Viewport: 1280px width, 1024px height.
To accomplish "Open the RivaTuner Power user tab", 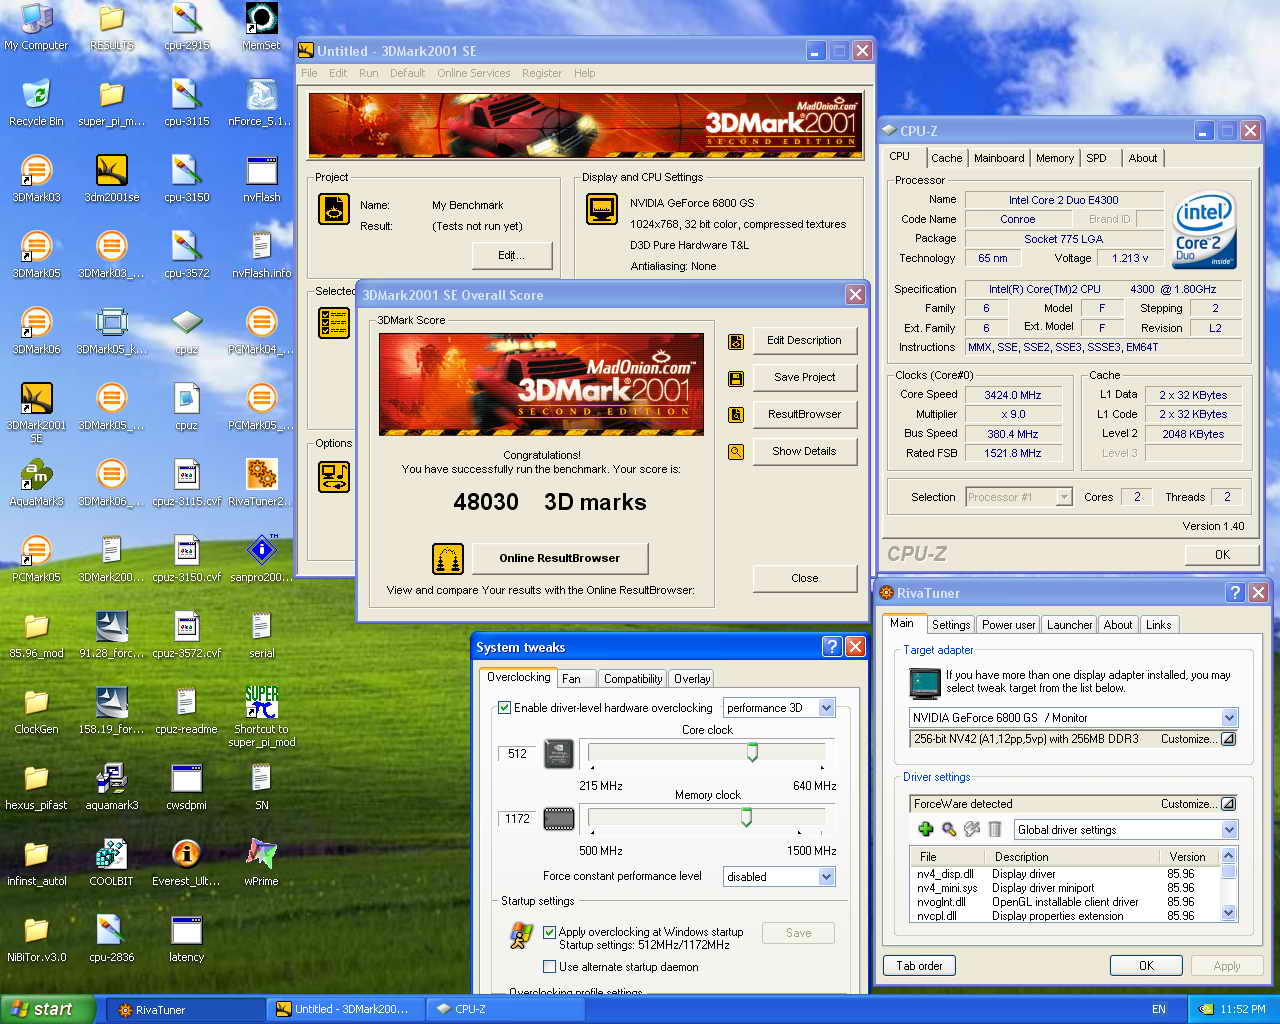I will pyautogui.click(x=1008, y=625).
